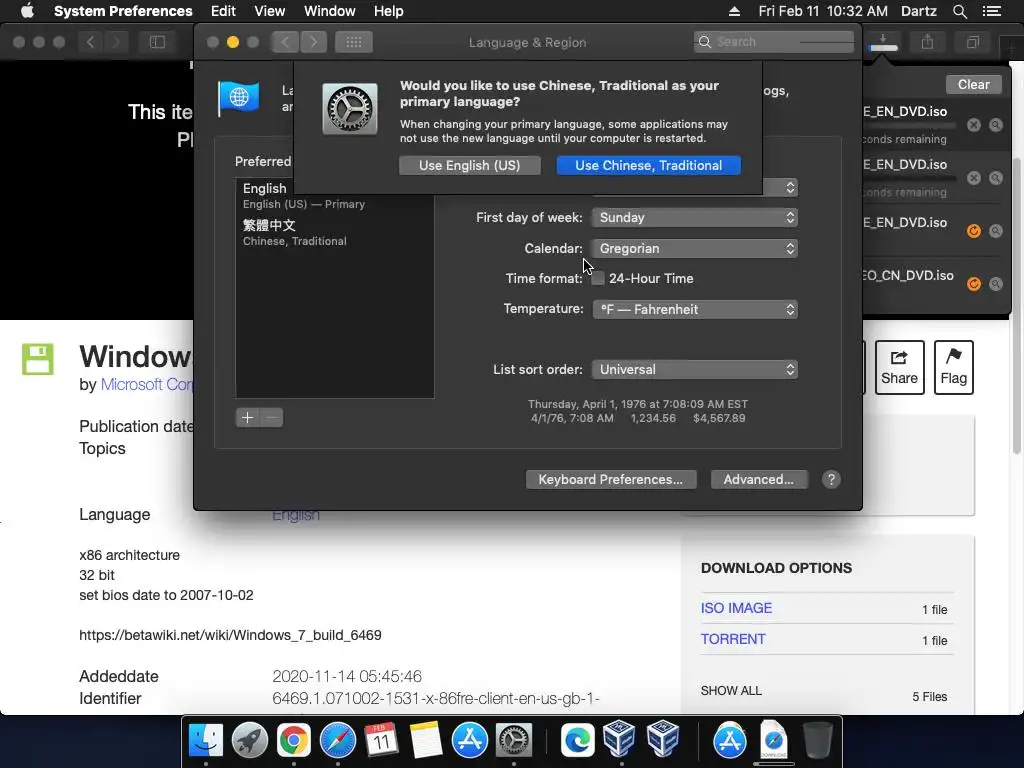The width and height of the screenshot is (1024, 768).
Task: Open the View menu
Action: tap(270, 11)
